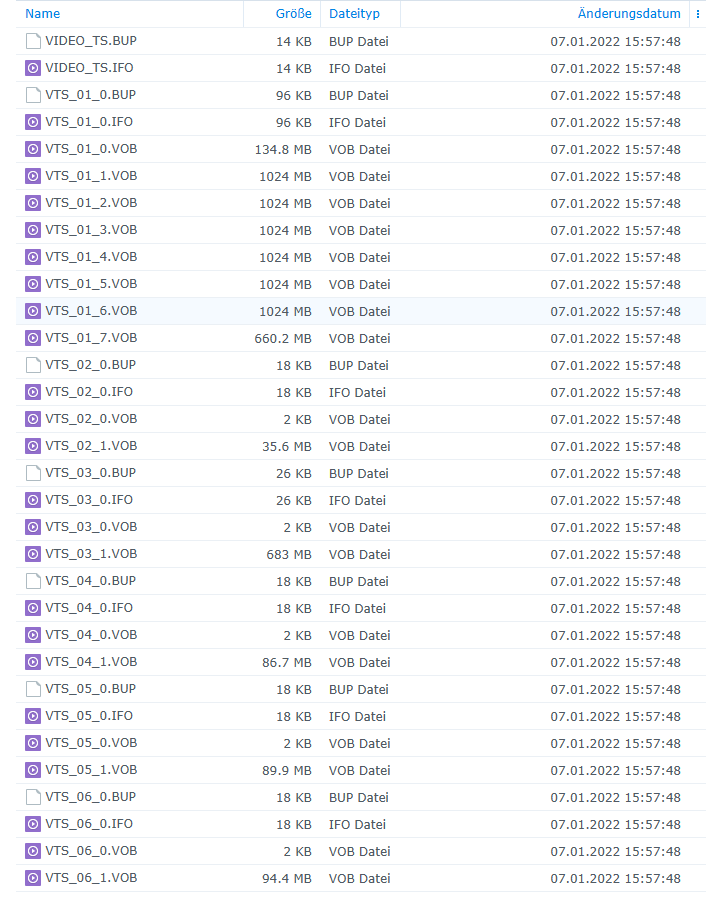Select the file name VTS_06_0.IFO
The image size is (707, 916).
tap(89, 824)
